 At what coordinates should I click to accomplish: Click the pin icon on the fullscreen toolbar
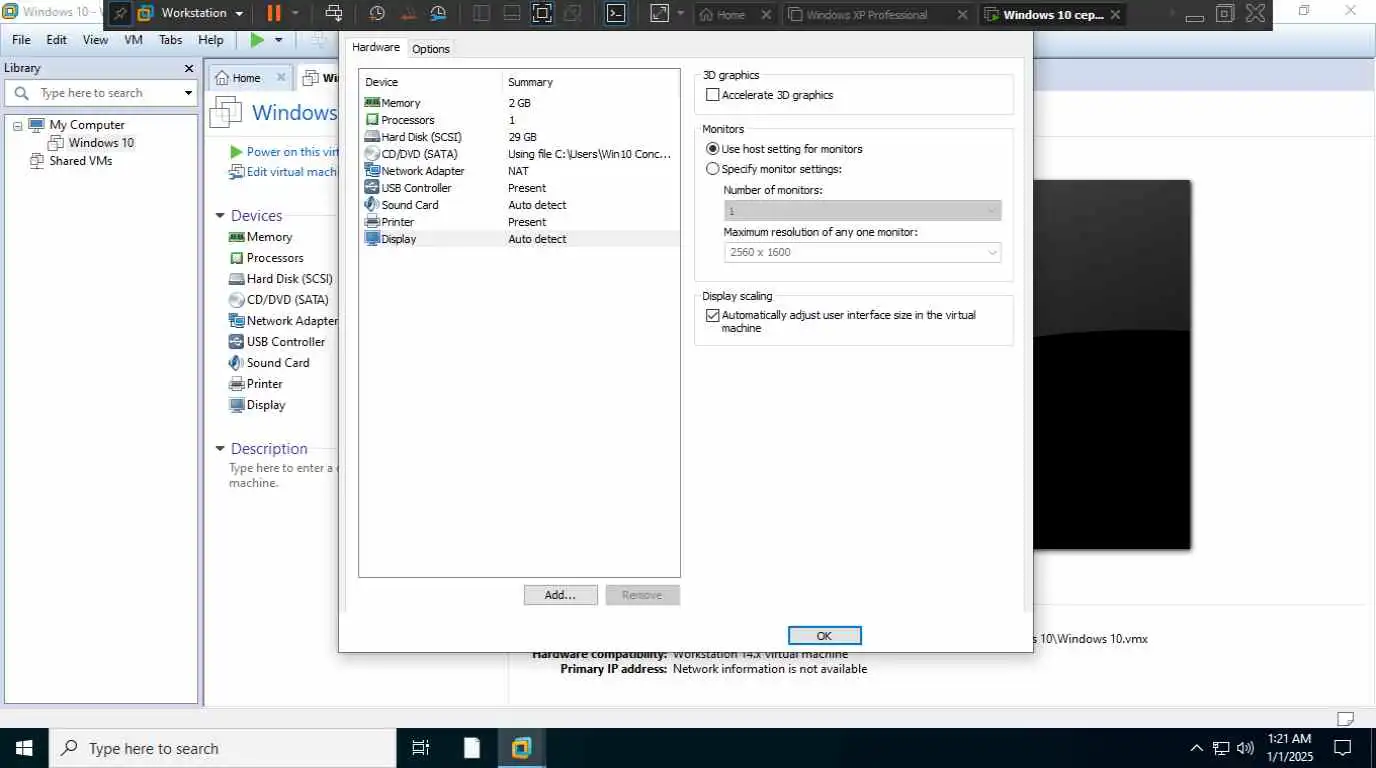point(120,14)
